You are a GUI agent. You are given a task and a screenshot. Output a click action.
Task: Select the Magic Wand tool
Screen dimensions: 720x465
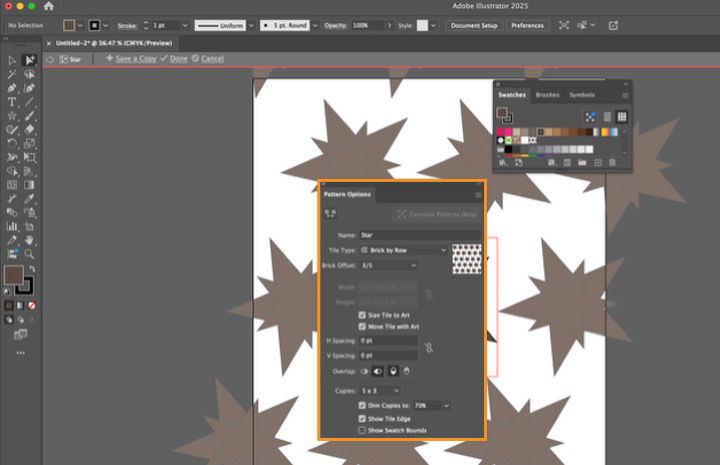point(12,74)
